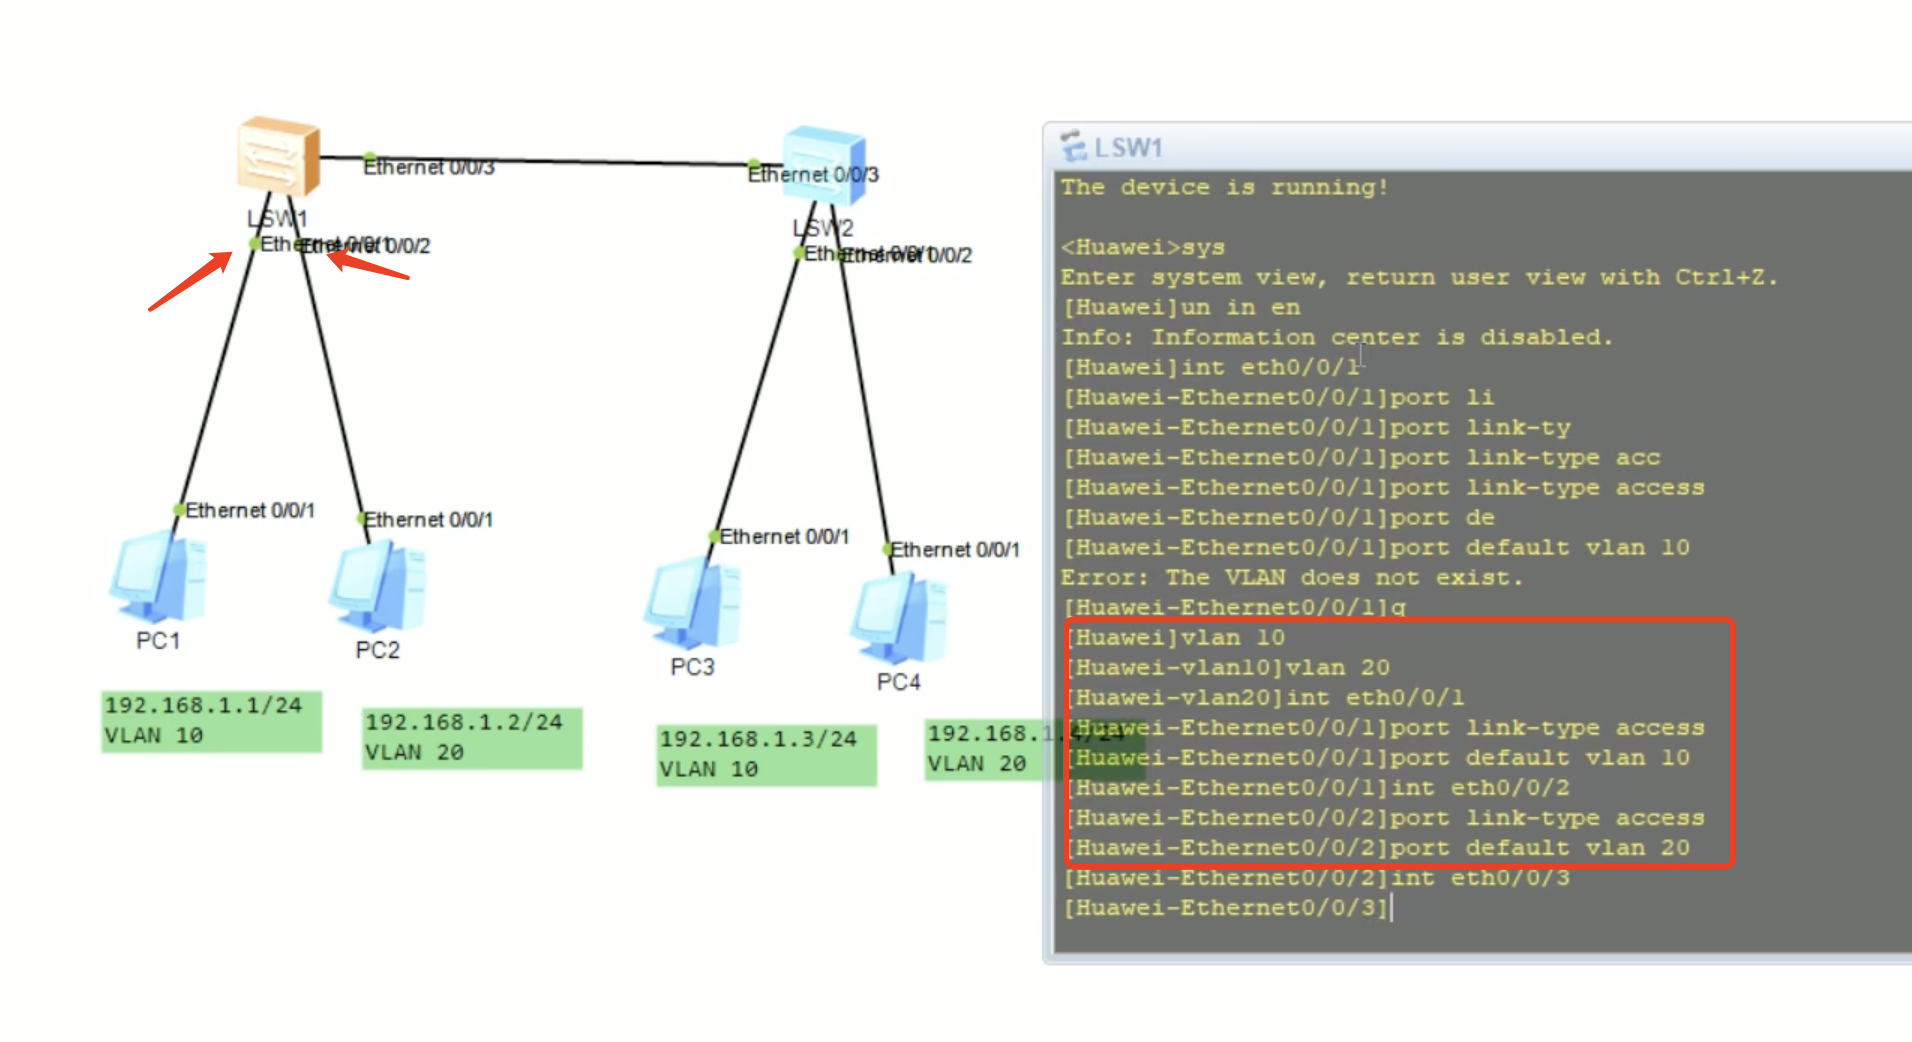Select the LSW2 switch icon in topology

click(x=824, y=166)
